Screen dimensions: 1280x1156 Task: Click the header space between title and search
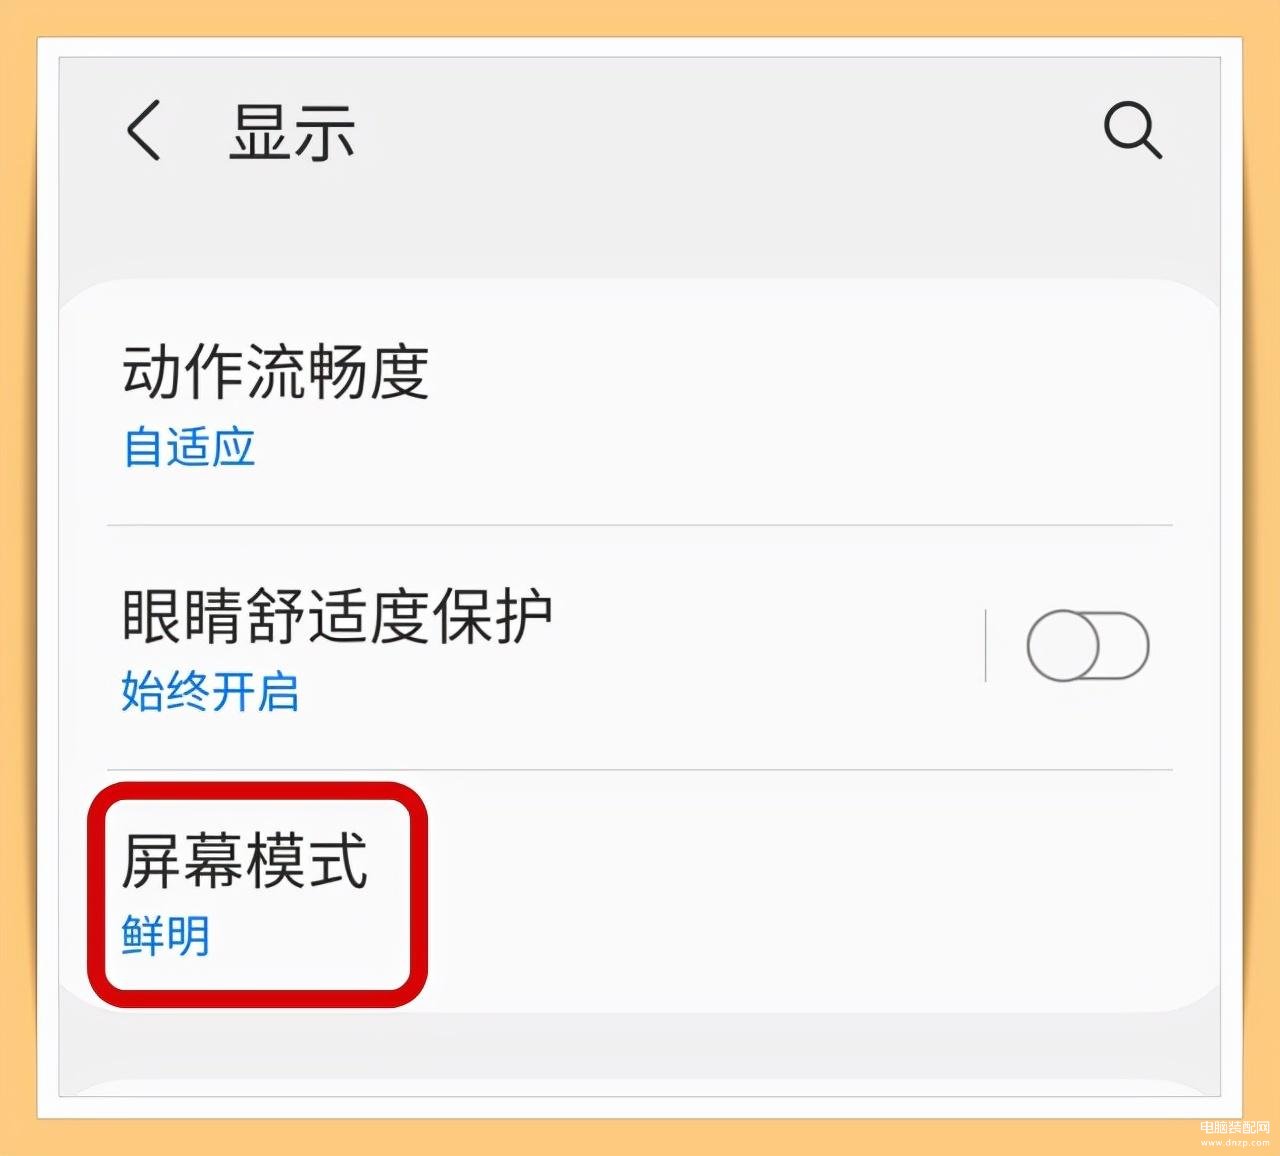(728, 131)
